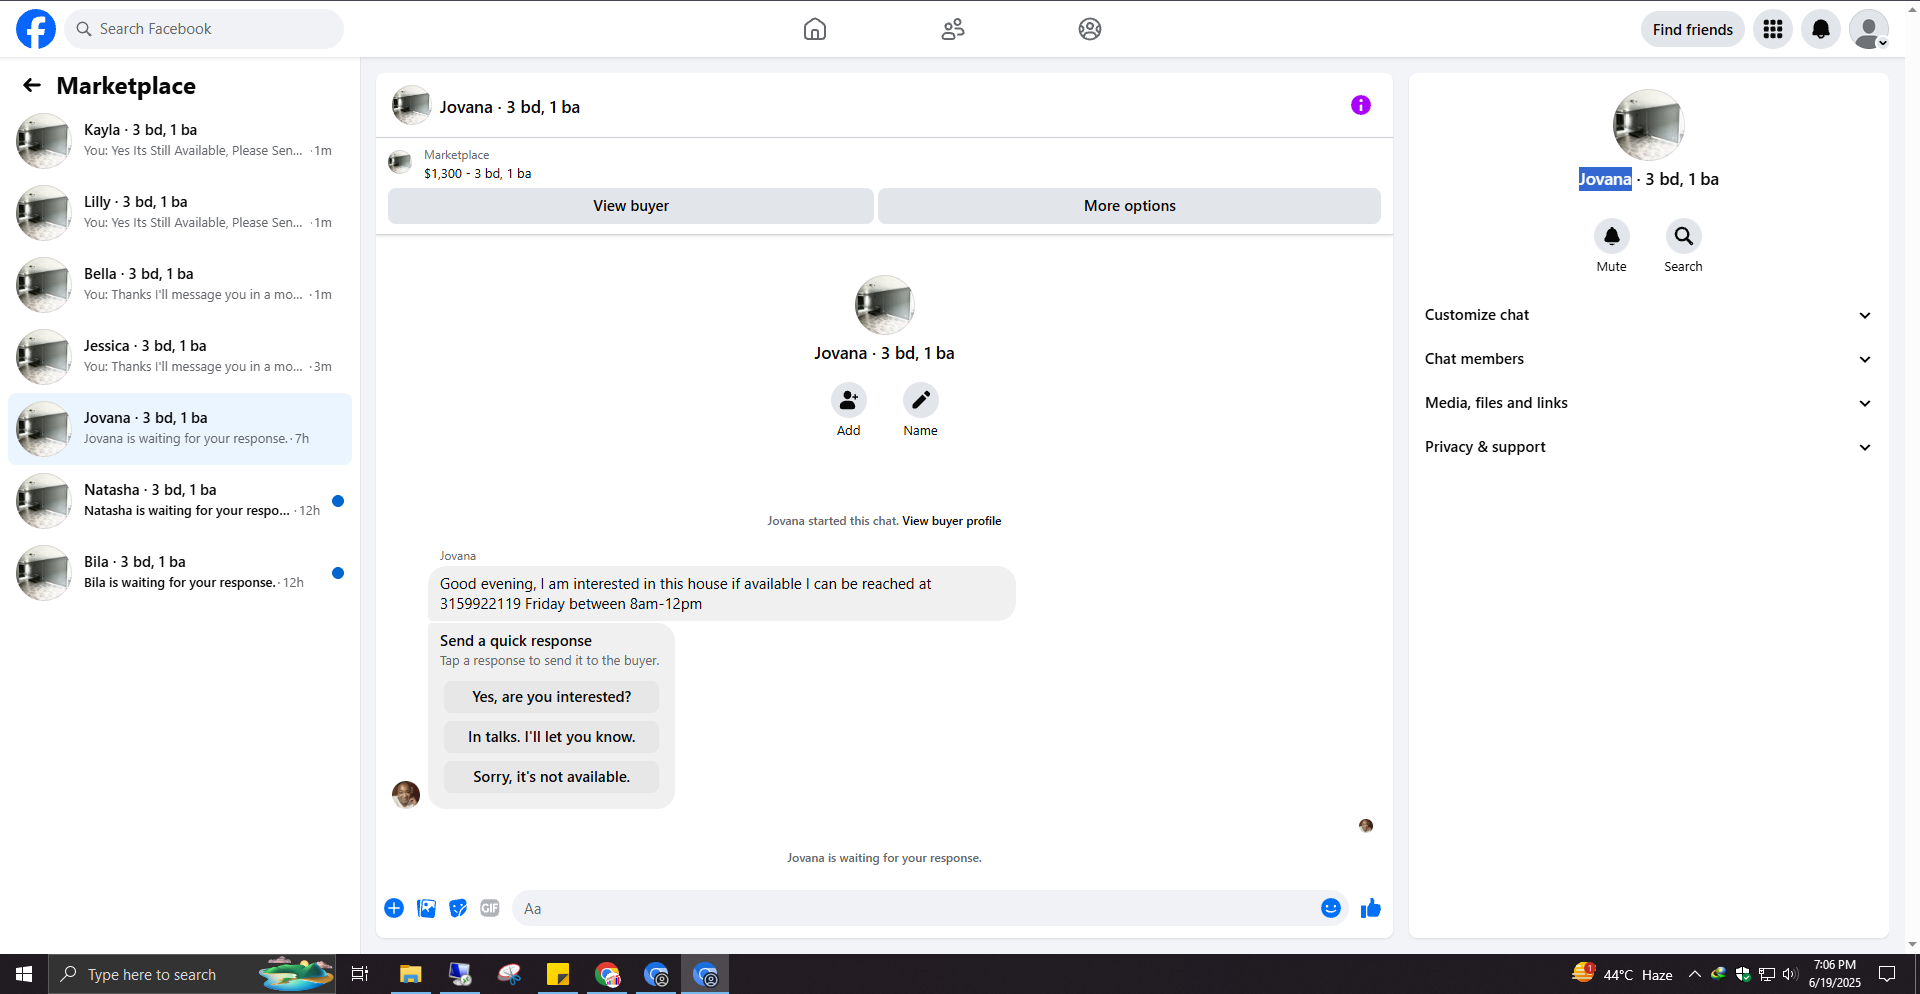Click the taskbar search box
Image resolution: width=1920 pixels, height=994 pixels.
coord(192,974)
